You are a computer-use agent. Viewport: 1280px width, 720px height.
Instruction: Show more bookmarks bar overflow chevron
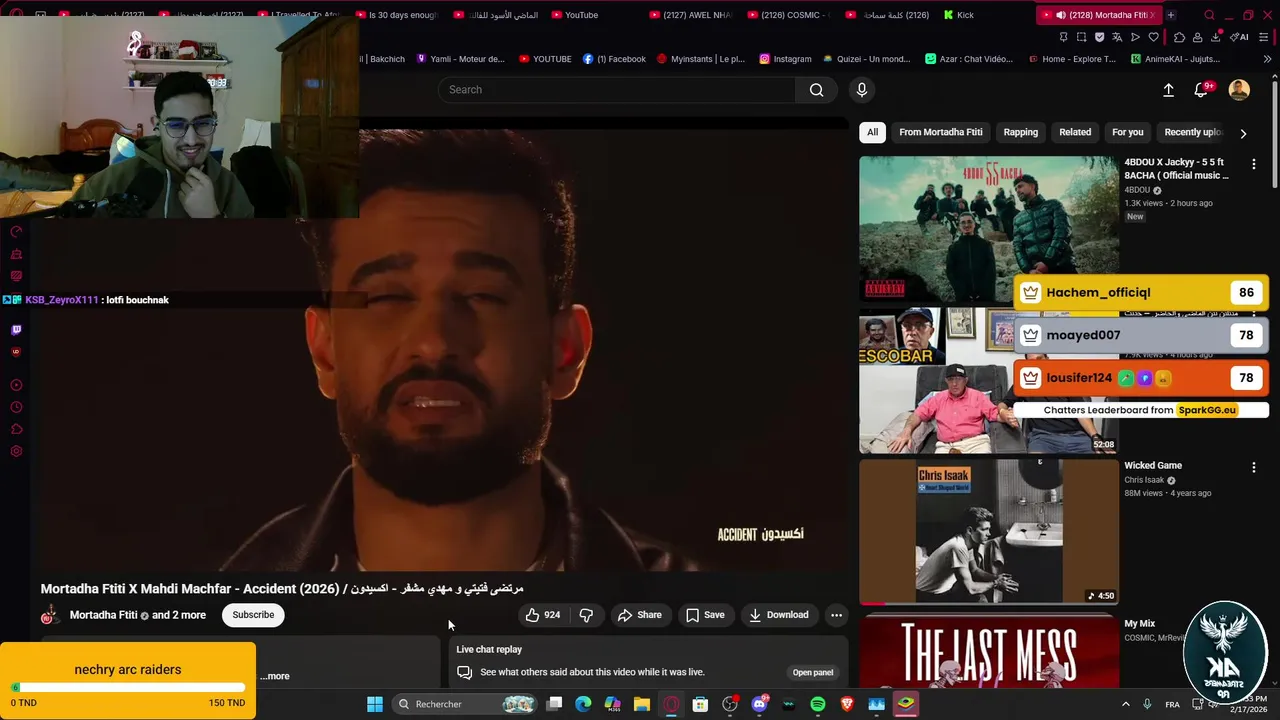1268,59
